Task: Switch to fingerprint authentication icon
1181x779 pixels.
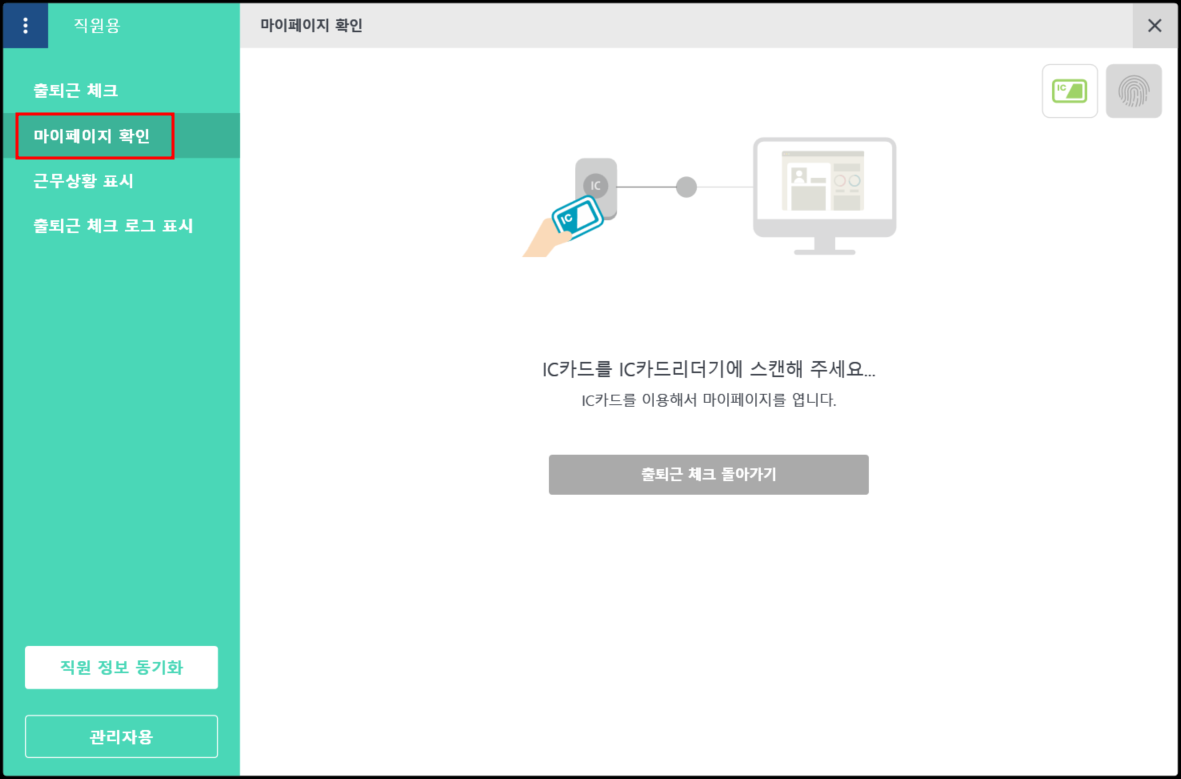Action: [1133, 91]
